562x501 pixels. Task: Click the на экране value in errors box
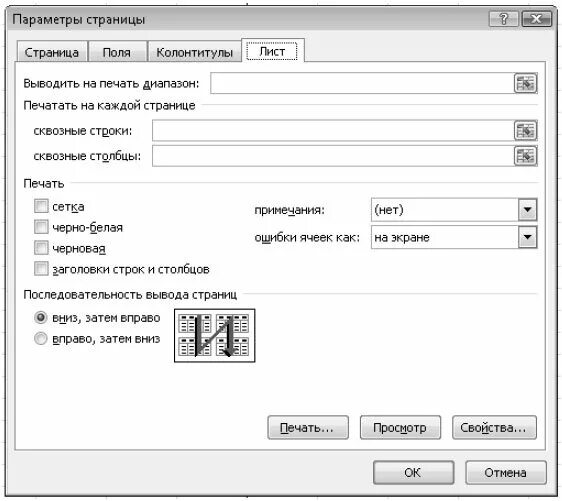coord(402,237)
